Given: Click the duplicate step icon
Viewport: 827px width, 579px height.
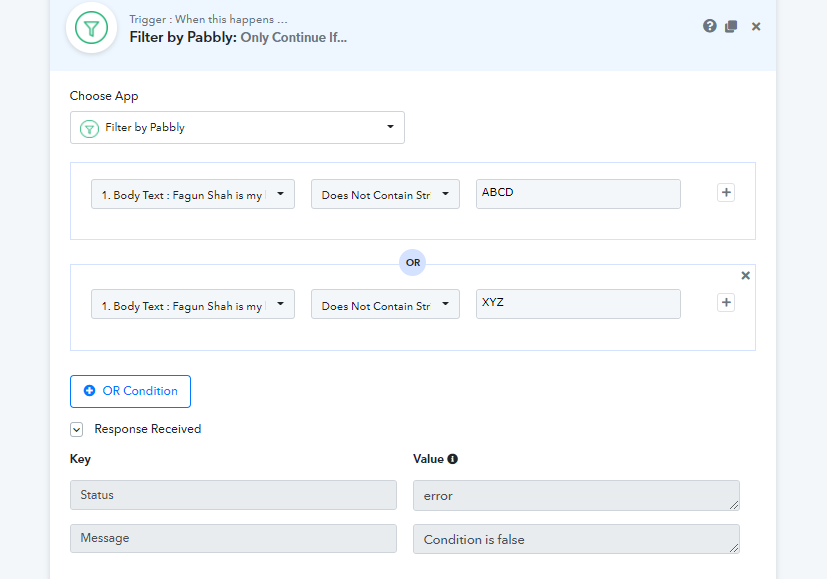Looking at the screenshot, I should coord(731,26).
